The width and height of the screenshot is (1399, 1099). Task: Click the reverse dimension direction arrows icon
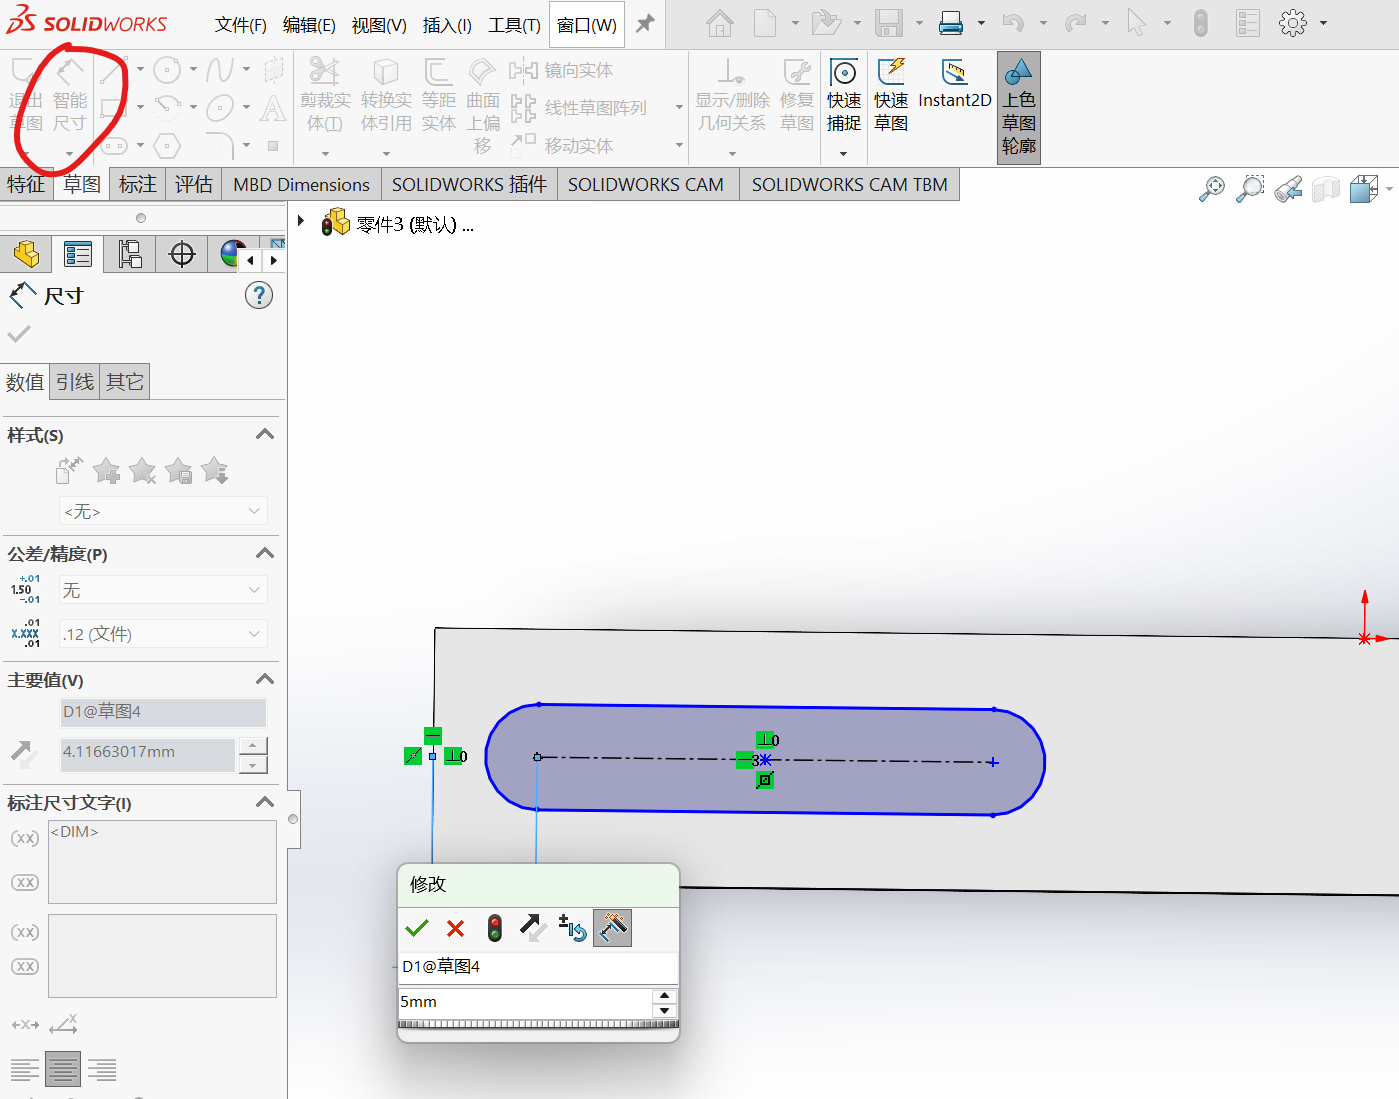point(533,929)
